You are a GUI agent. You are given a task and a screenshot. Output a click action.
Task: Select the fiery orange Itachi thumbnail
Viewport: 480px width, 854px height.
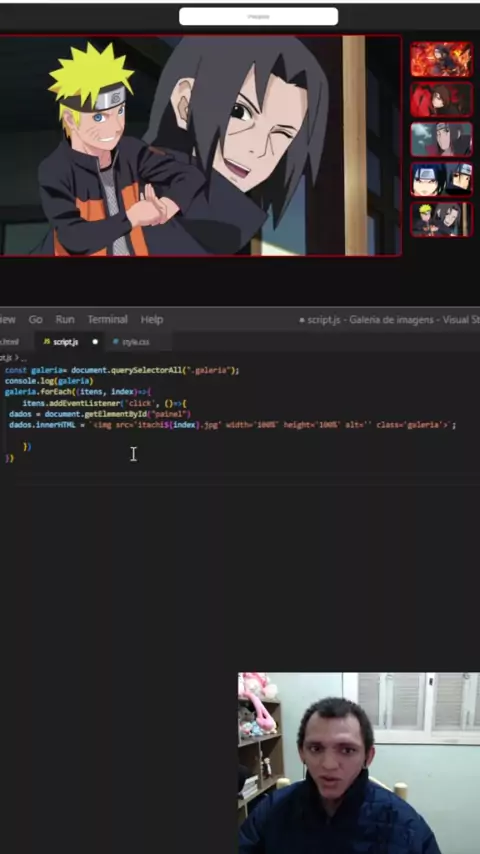[441, 59]
